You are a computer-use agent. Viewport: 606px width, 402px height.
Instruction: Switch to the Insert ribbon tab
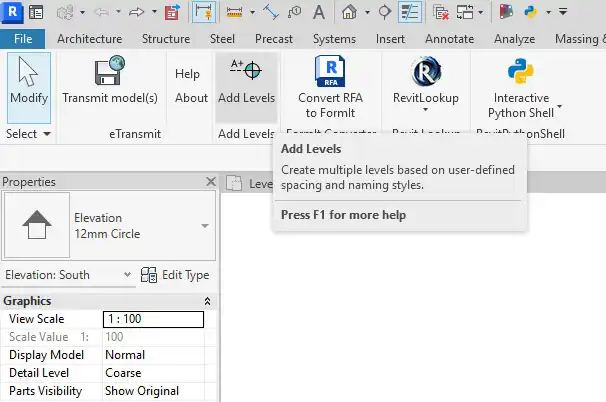pos(390,39)
